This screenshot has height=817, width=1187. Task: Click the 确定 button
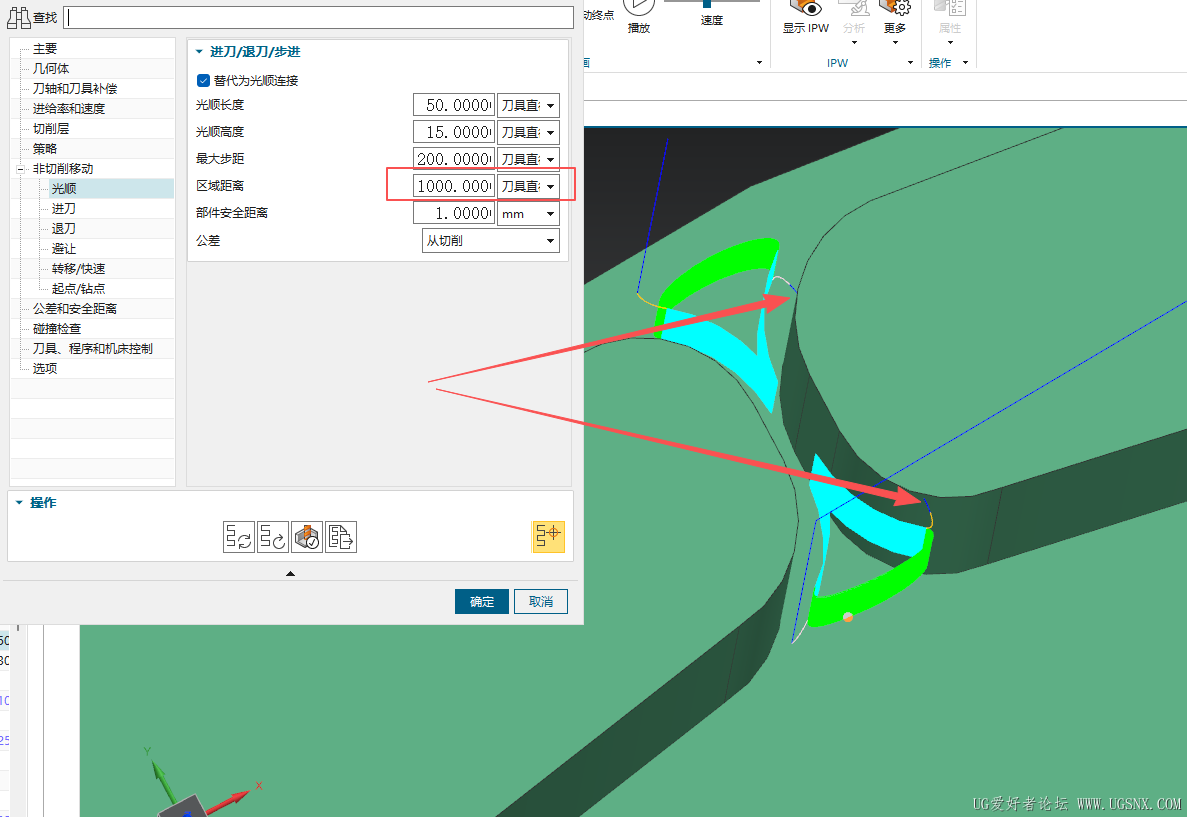point(481,602)
